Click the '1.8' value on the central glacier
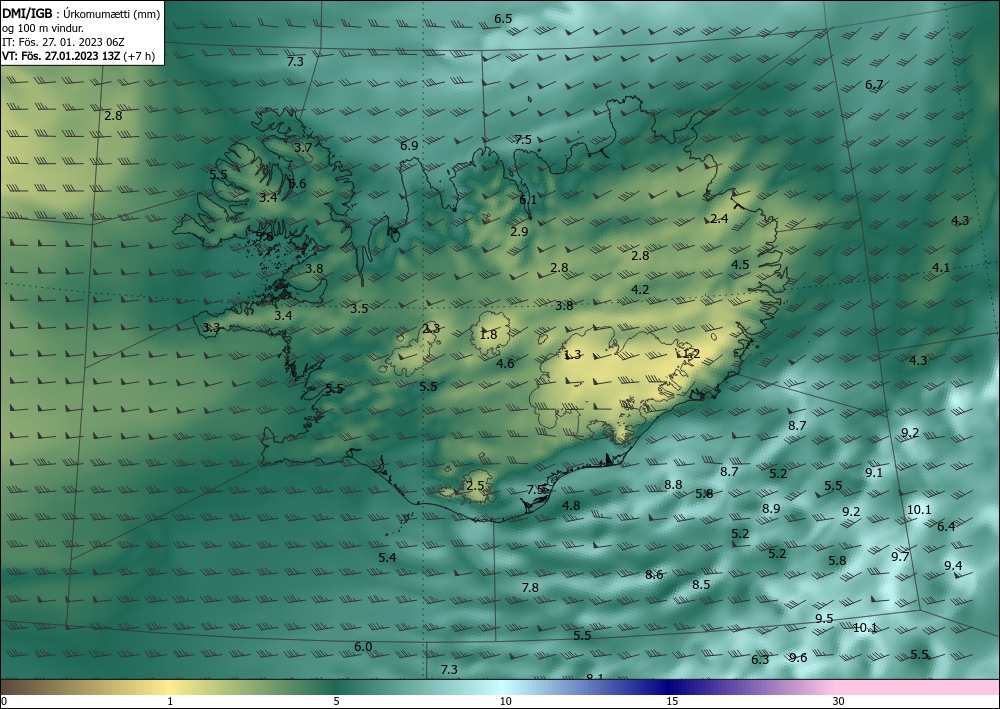The height and width of the screenshot is (709, 1000). [488, 335]
